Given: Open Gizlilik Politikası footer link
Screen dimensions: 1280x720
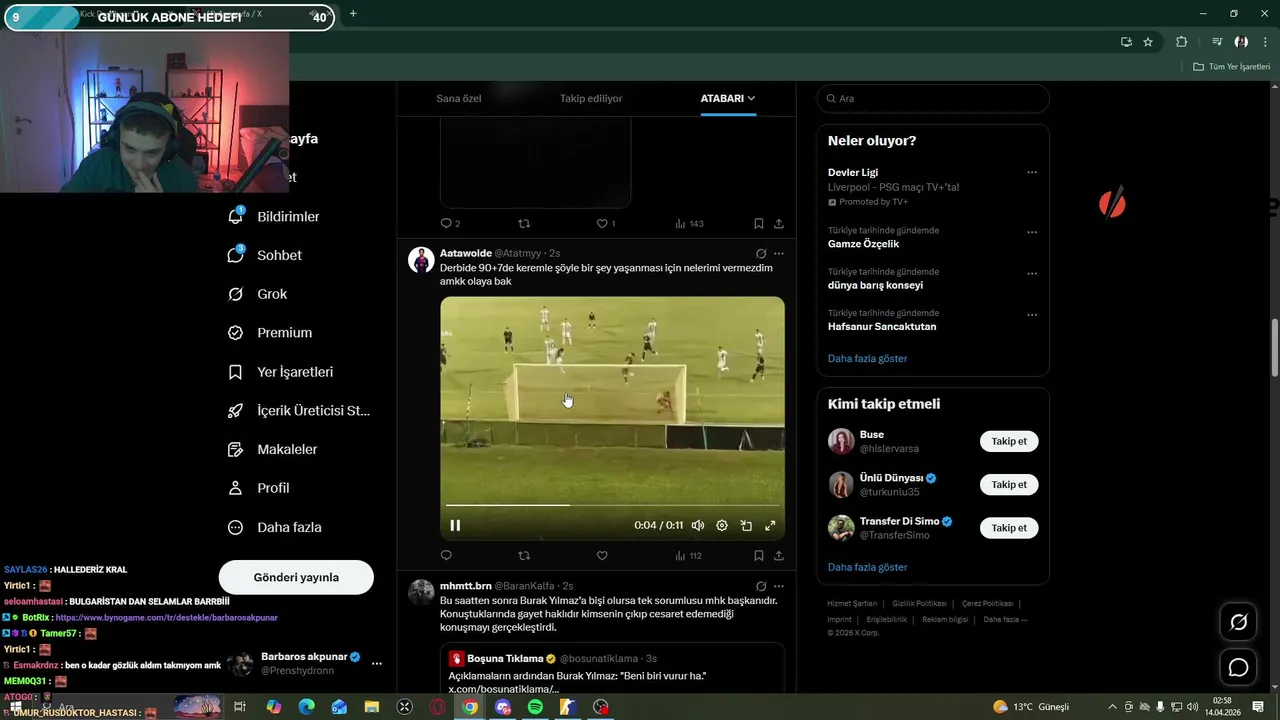Looking at the screenshot, I should tap(919, 603).
